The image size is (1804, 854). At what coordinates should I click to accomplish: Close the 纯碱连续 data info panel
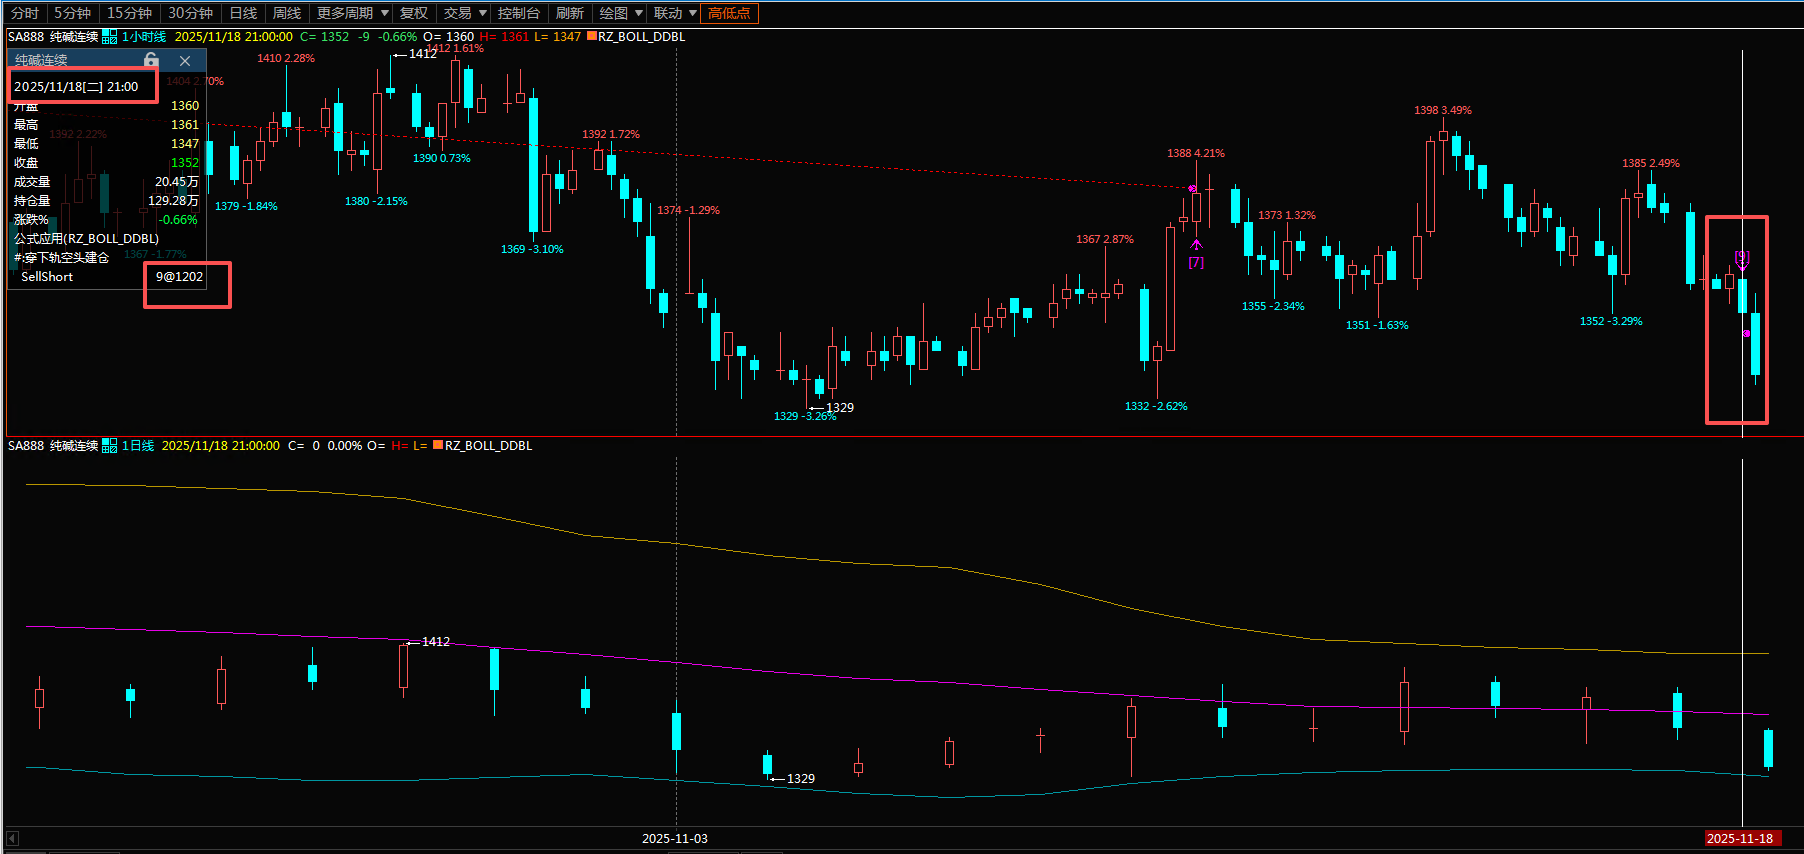185,61
